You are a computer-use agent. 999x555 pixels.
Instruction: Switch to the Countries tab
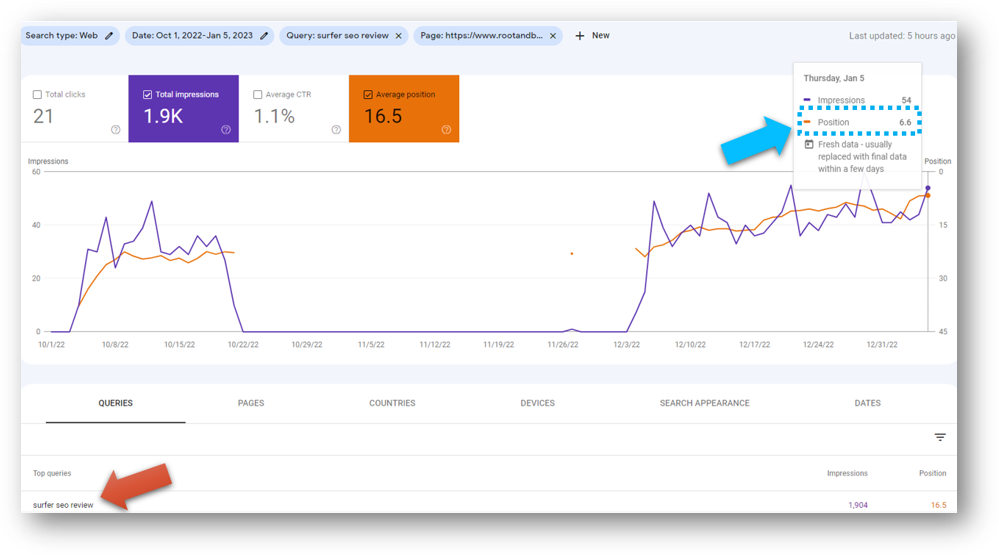(392, 403)
